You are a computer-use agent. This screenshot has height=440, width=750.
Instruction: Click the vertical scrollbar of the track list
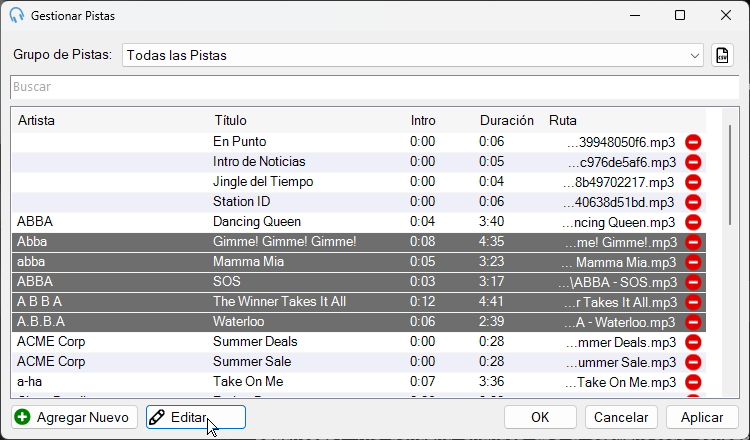click(730, 175)
